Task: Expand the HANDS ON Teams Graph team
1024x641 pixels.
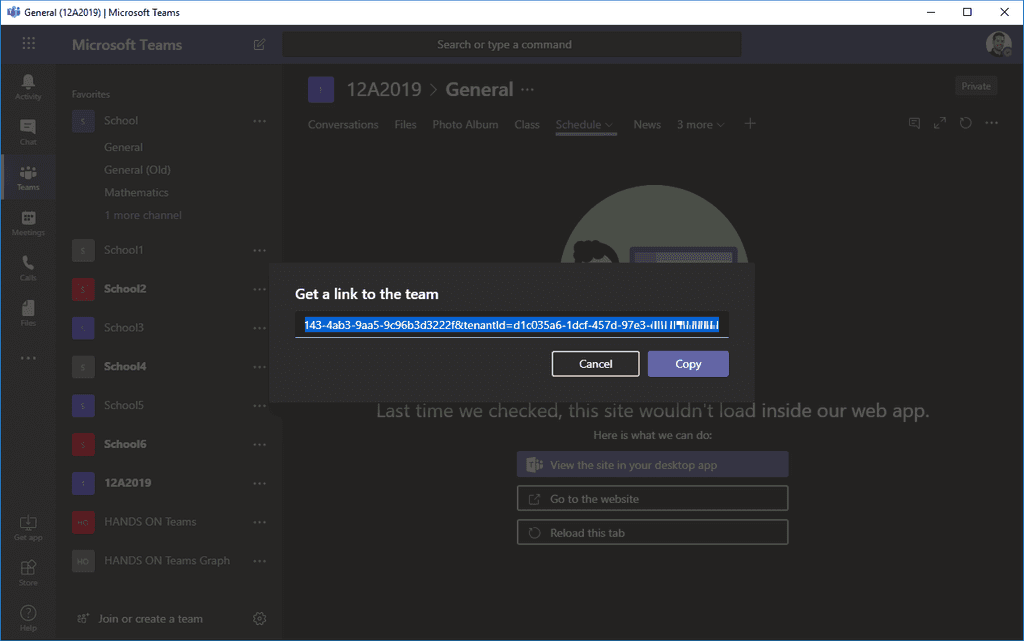Action: pyautogui.click(x=167, y=561)
